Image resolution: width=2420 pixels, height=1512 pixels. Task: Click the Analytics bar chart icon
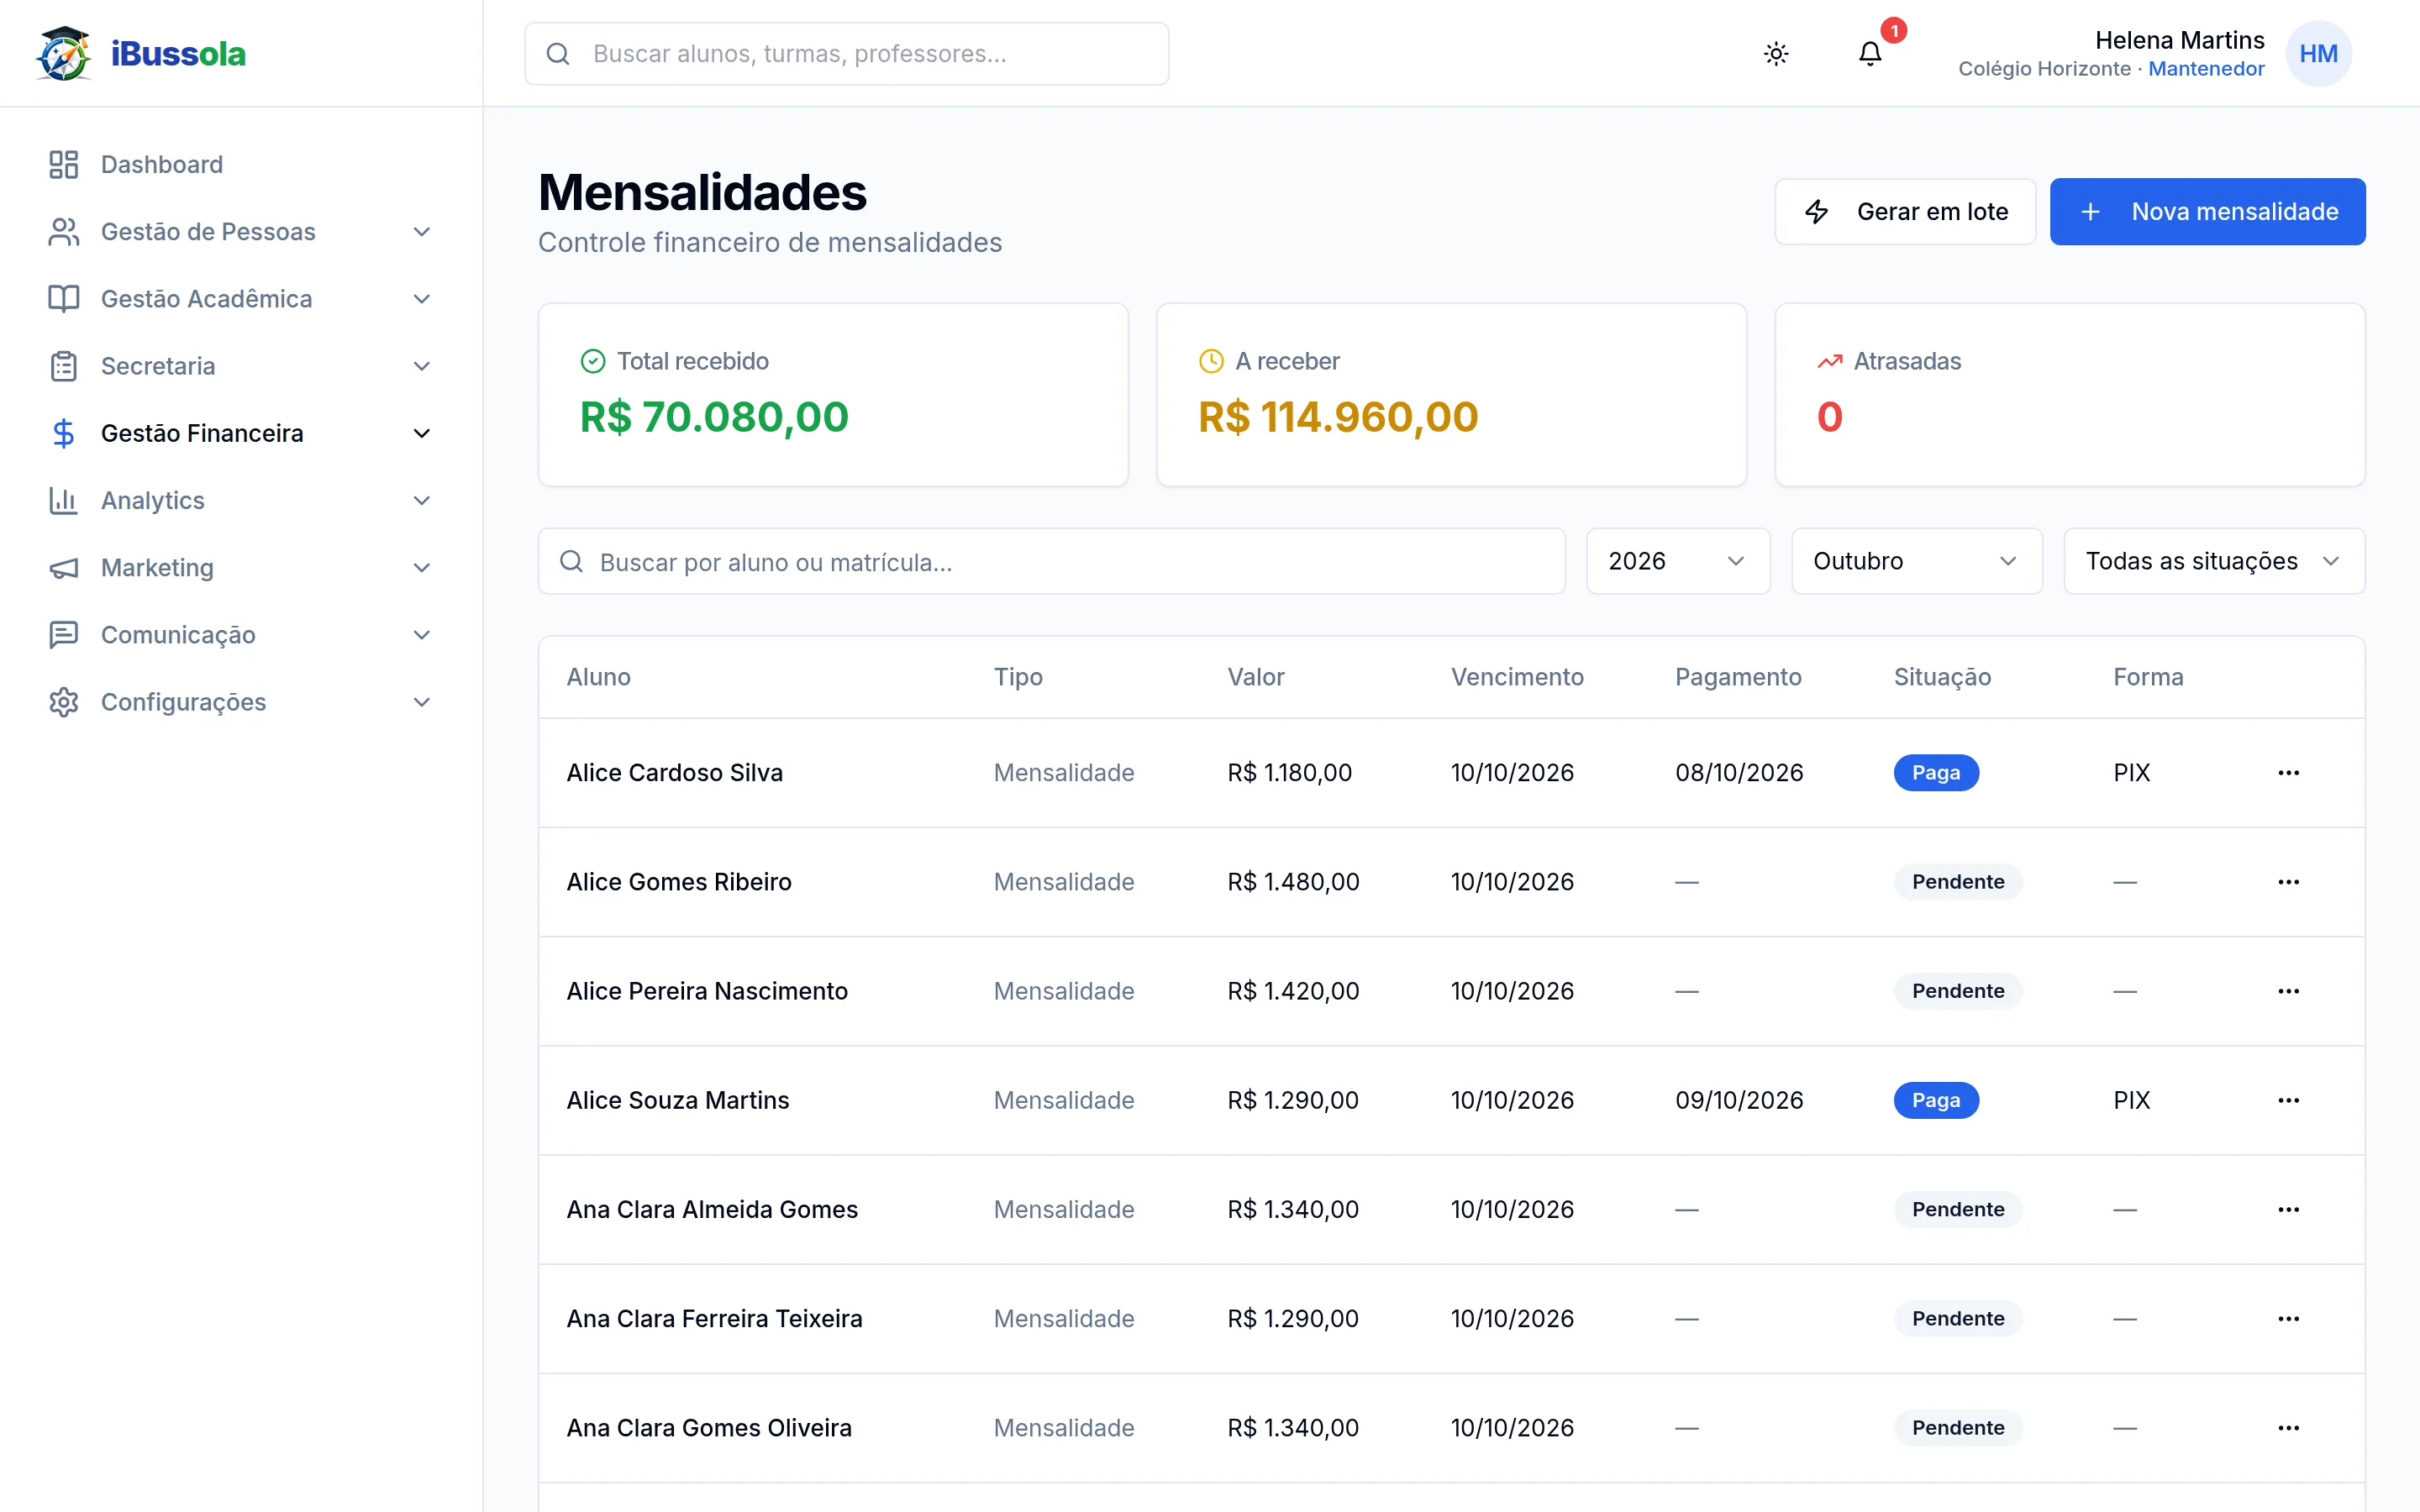click(x=64, y=500)
